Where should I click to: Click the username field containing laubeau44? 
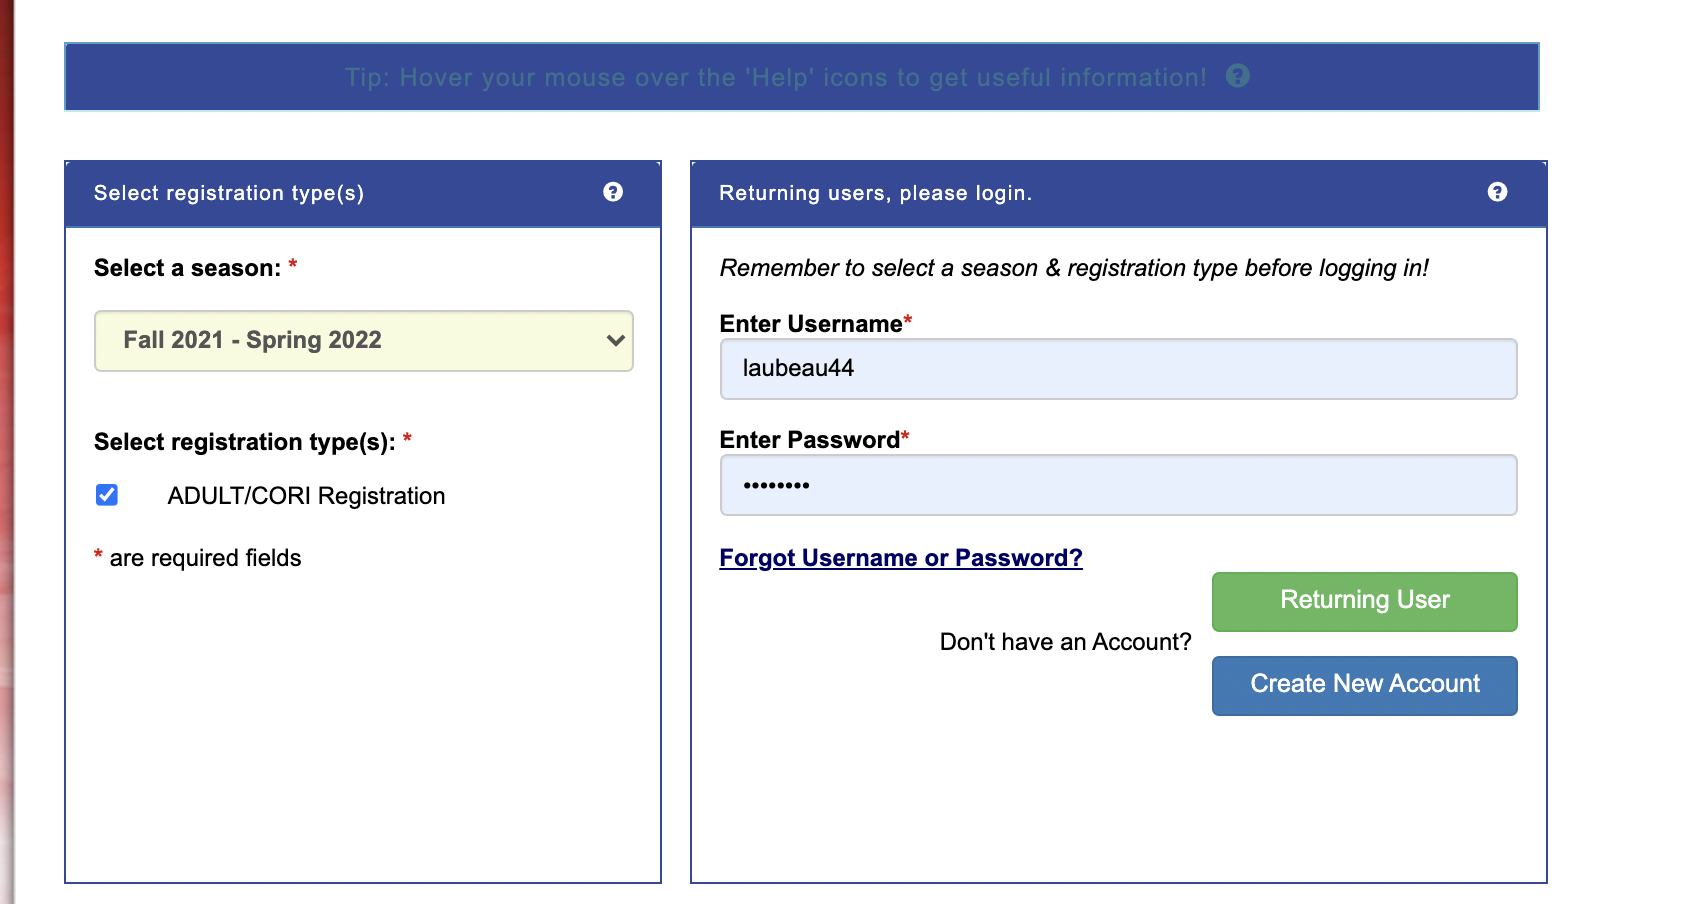tap(1118, 369)
